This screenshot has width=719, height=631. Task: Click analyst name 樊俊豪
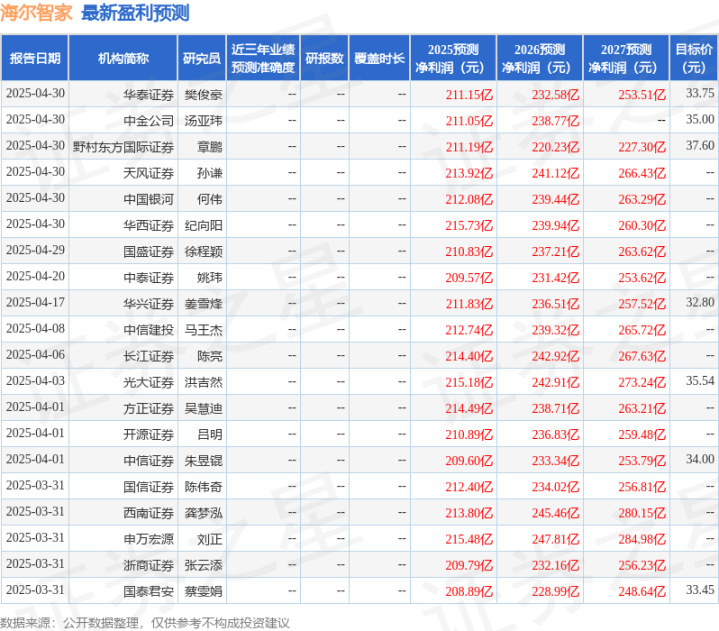tap(203, 95)
